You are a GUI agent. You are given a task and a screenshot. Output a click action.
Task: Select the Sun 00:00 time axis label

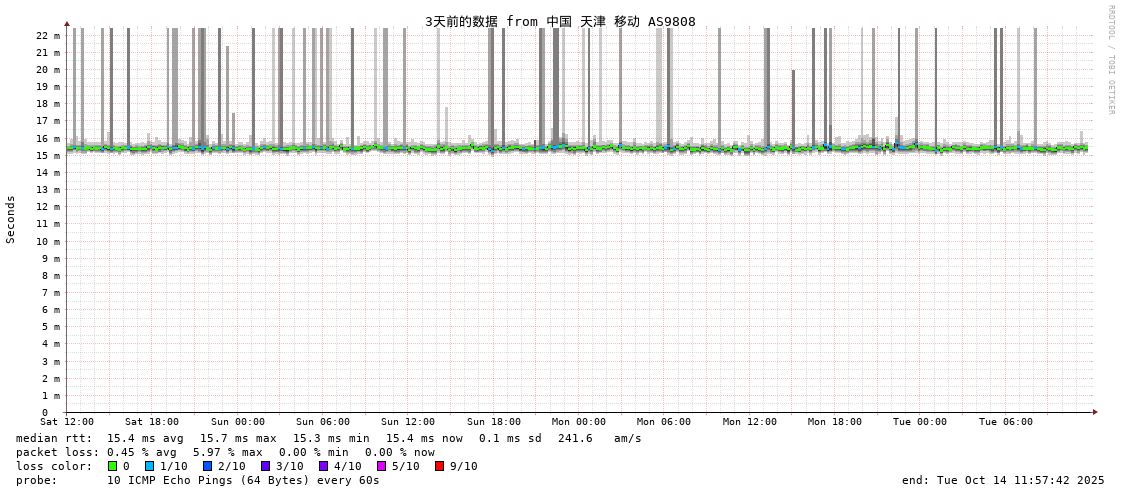coord(238,422)
